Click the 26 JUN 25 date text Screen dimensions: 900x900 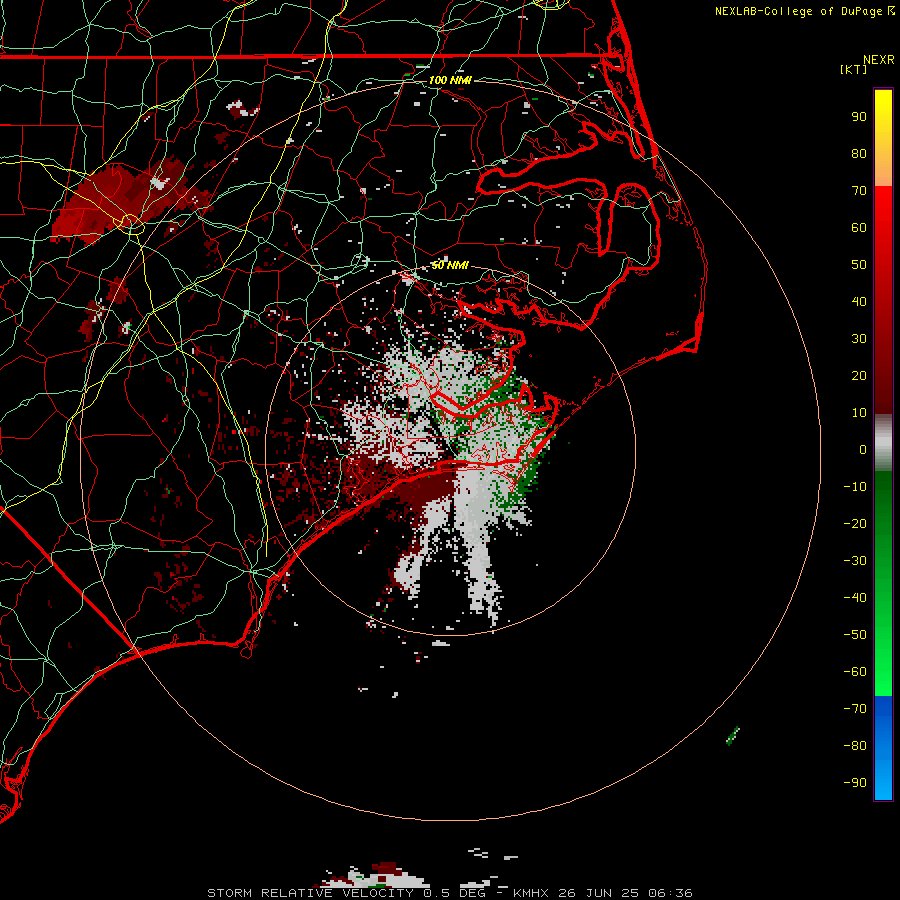tap(599, 893)
